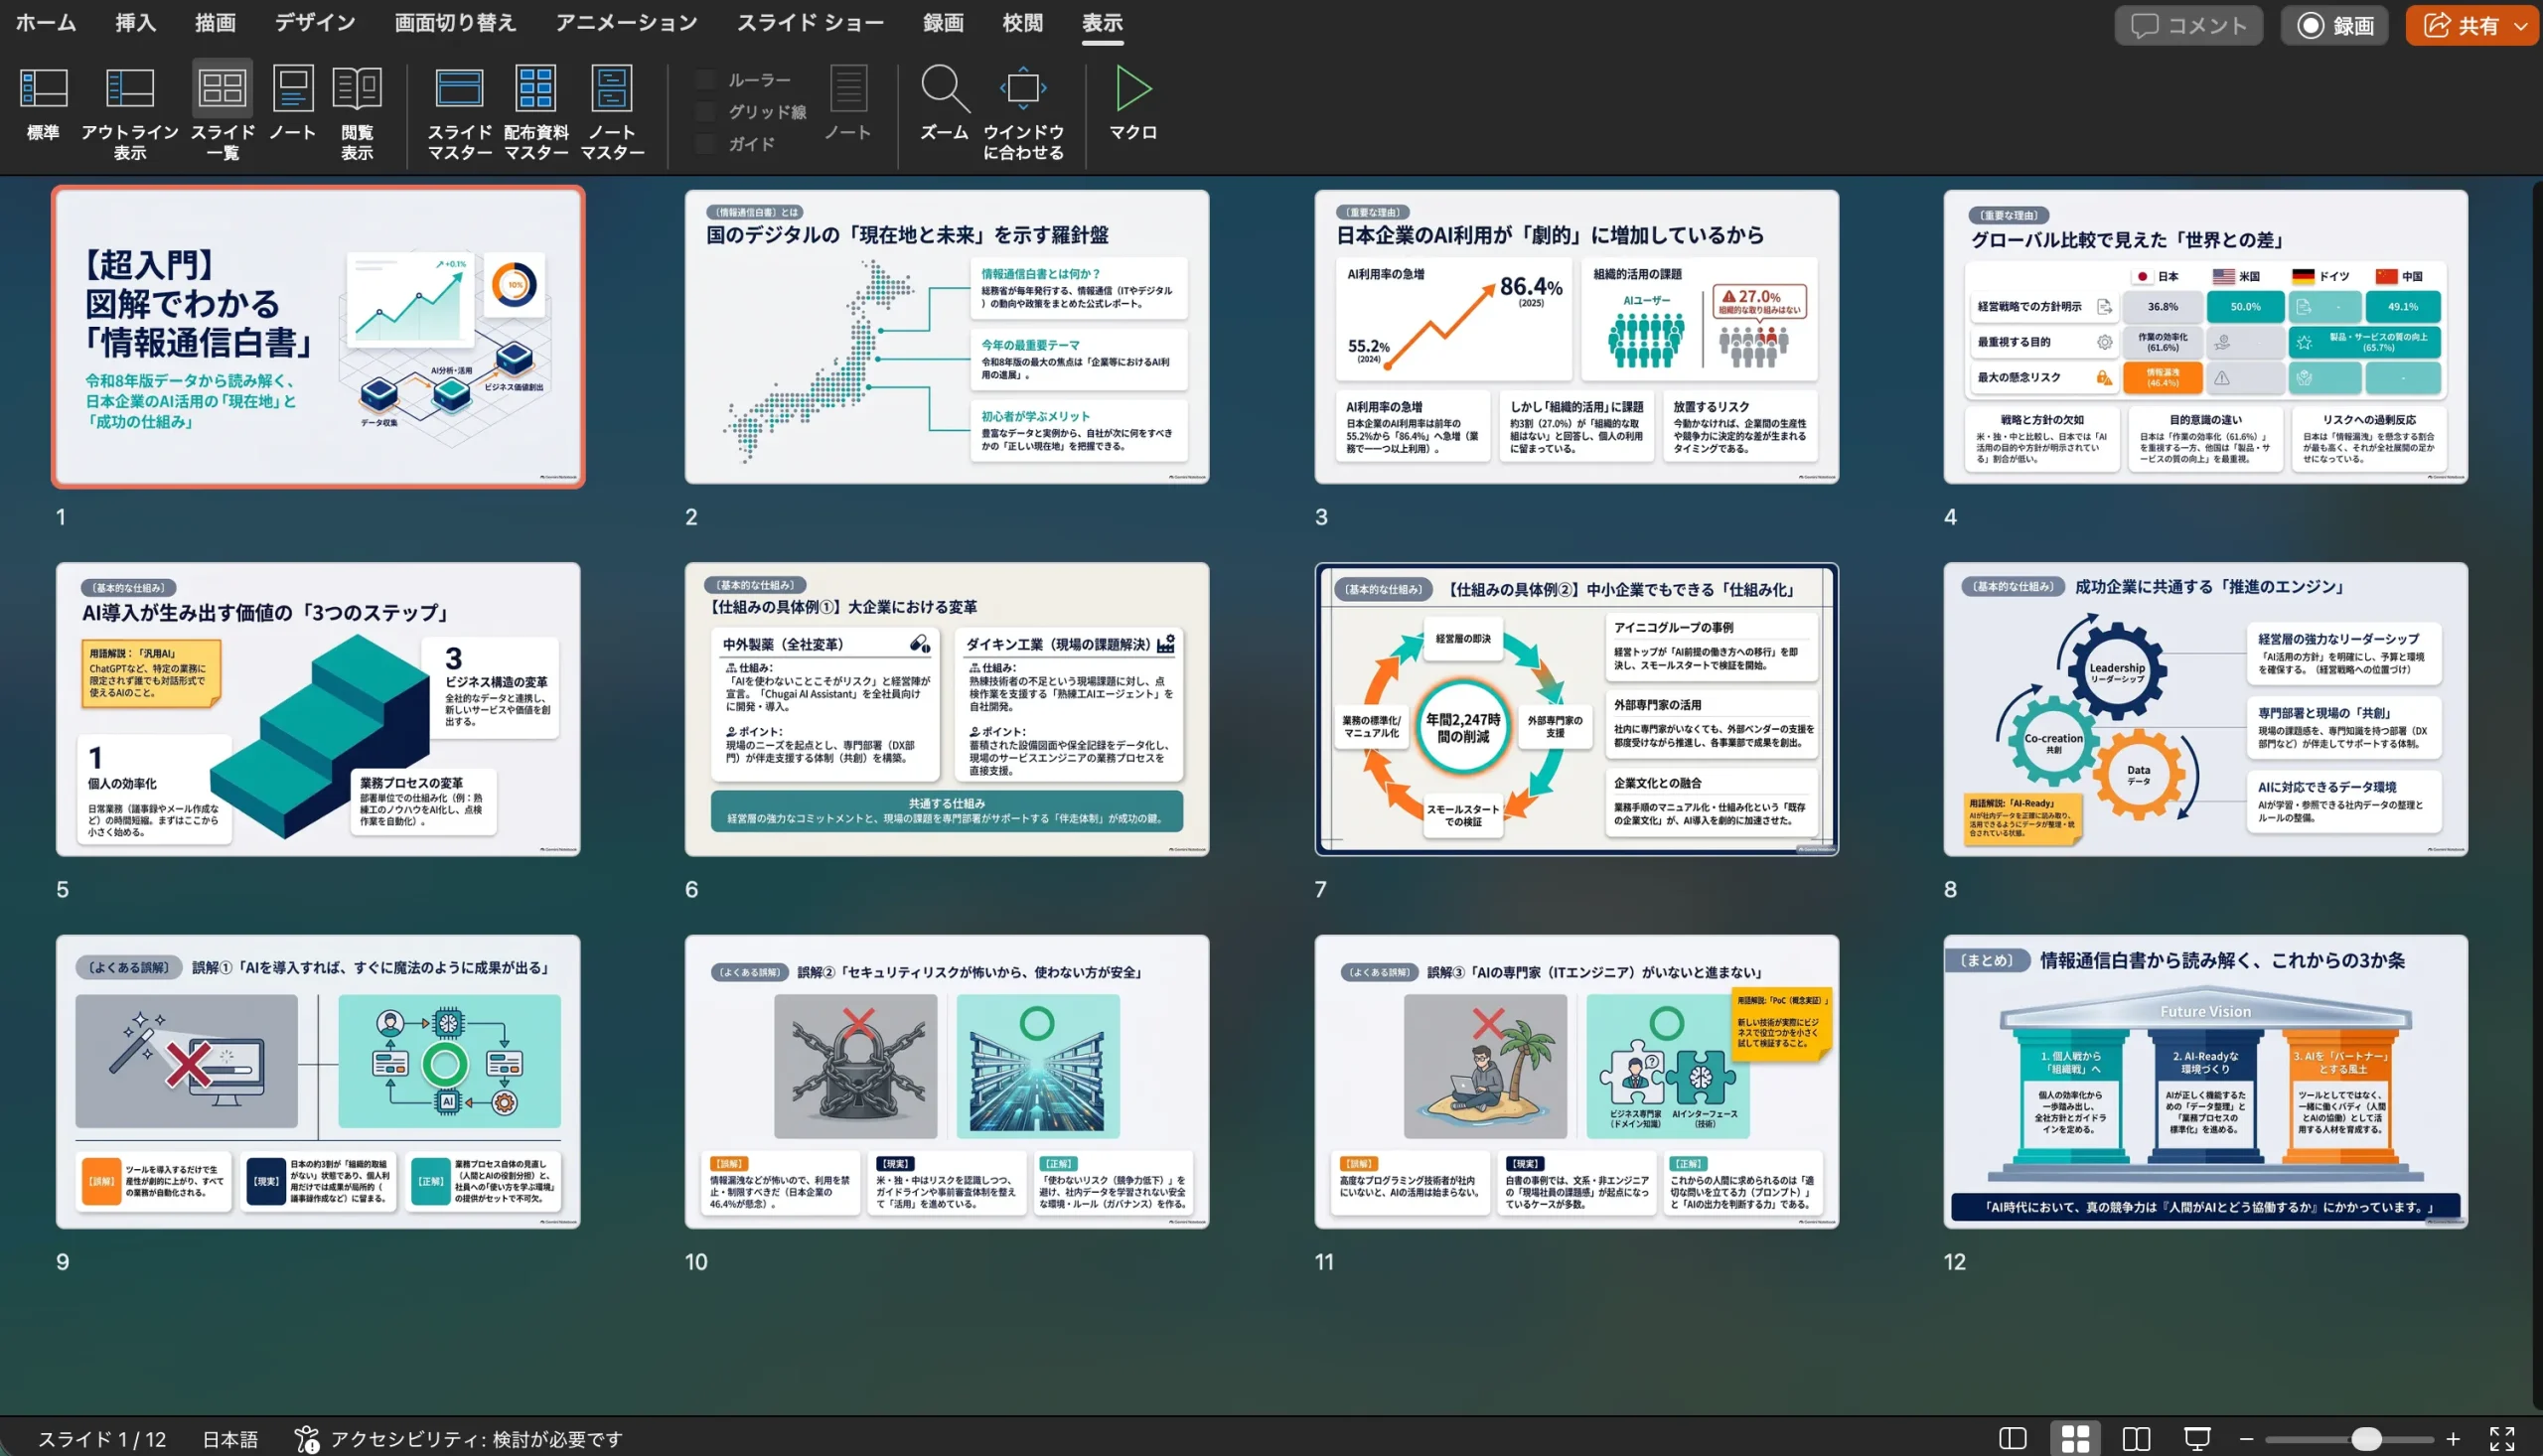Select slide 12 thumbnail これからの3か条
Image resolution: width=2543 pixels, height=1456 pixels.
(x=2205, y=1082)
